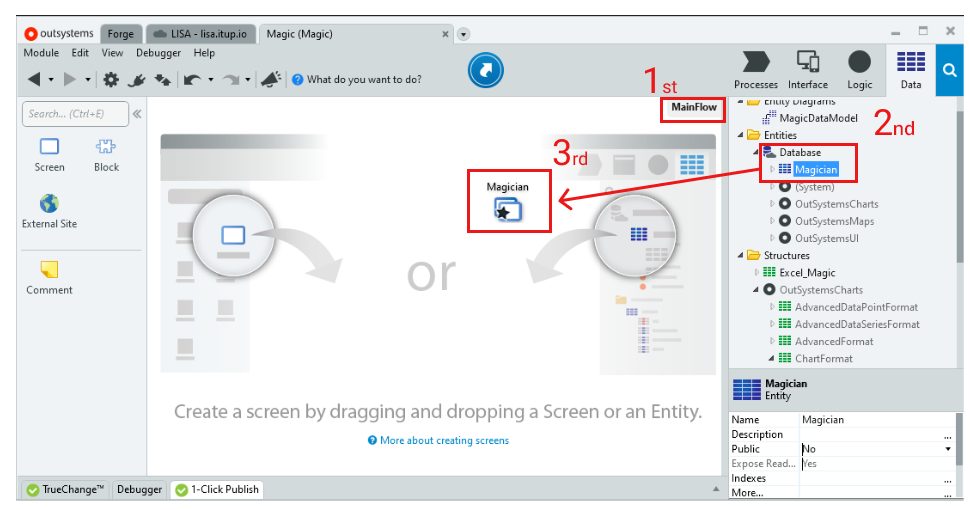Click the megaphone feedback icon

[270, 79]
